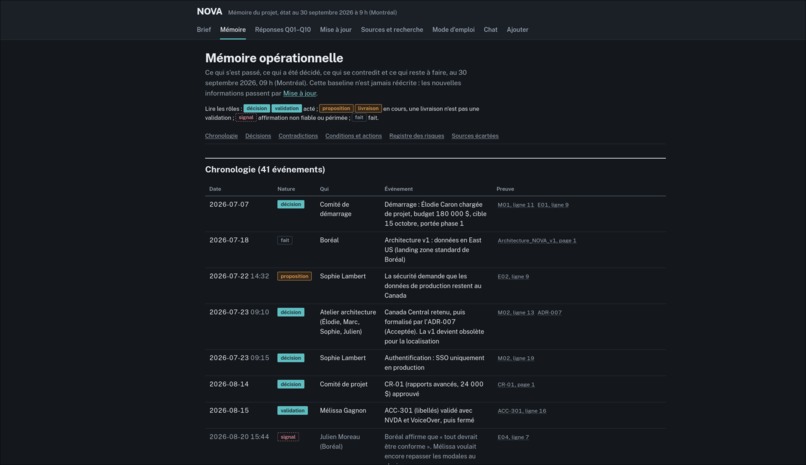Open evidence link 'E04, ligne 7'
The image size is (806, 465).
pyautogui.click(x=513, y=437)
